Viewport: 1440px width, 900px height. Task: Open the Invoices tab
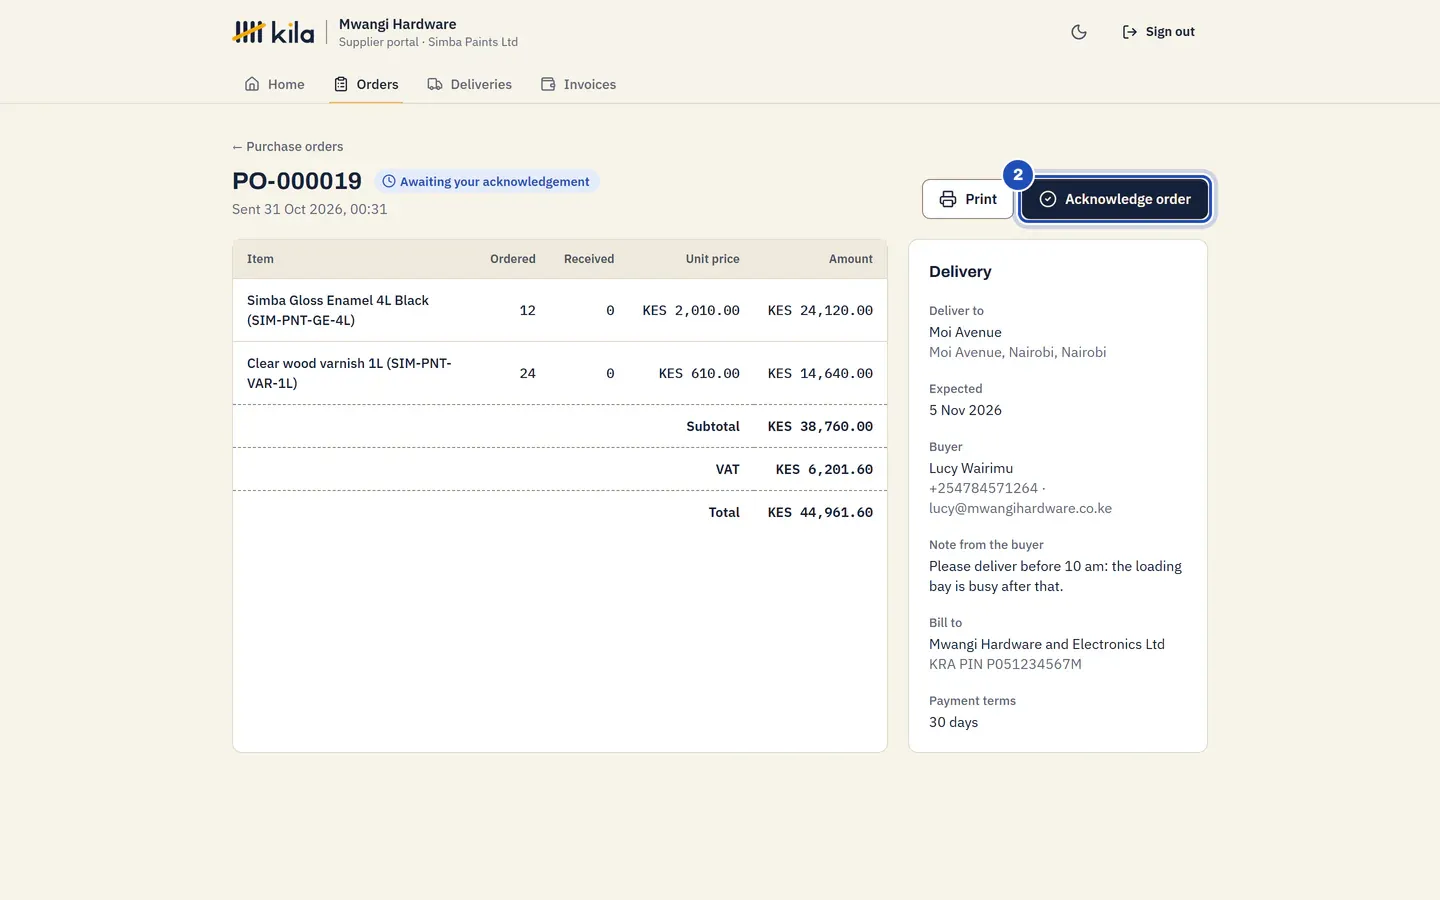click(x=578, y=84)
